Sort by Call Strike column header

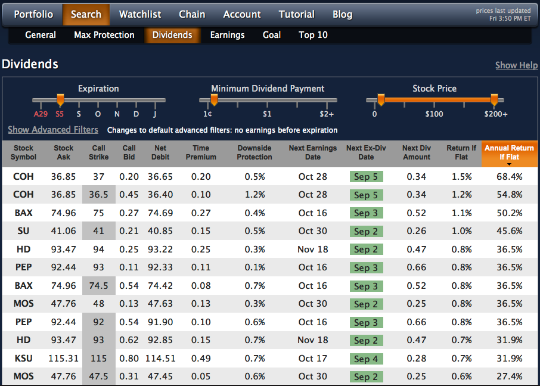pos(98,153)
